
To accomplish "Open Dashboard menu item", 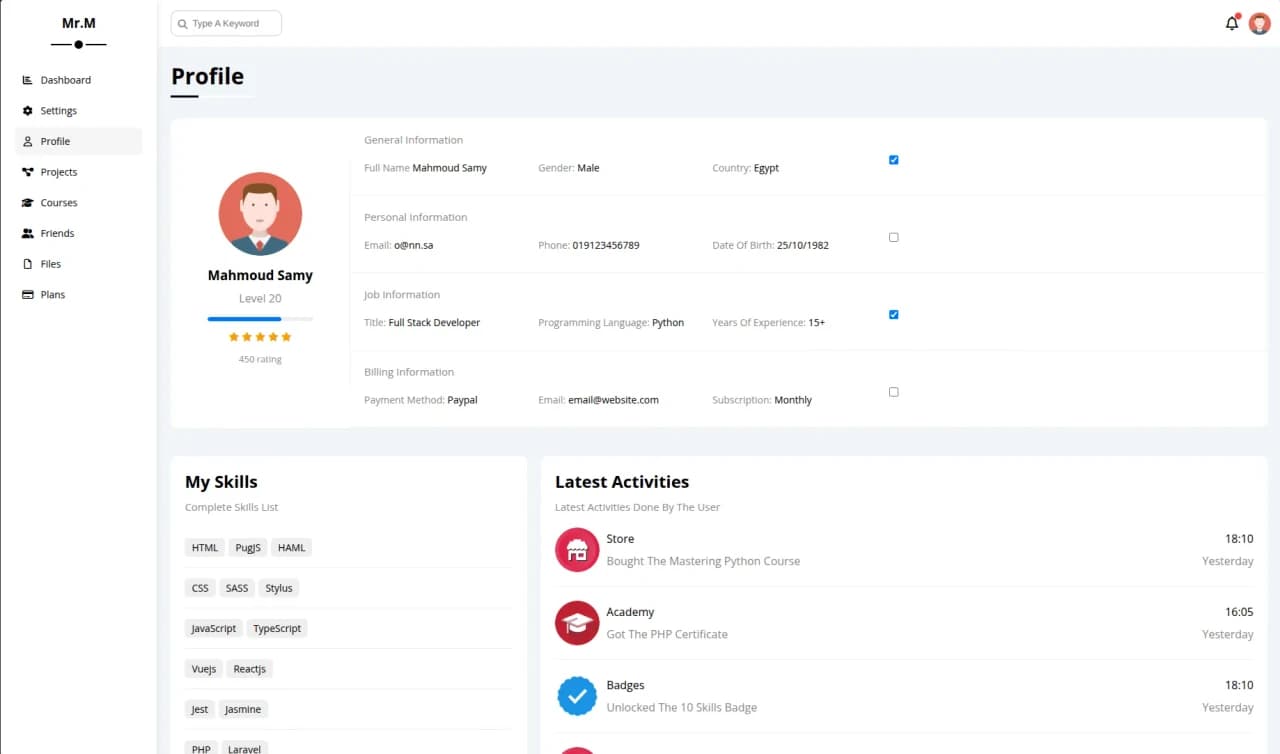I will [78, 80].
